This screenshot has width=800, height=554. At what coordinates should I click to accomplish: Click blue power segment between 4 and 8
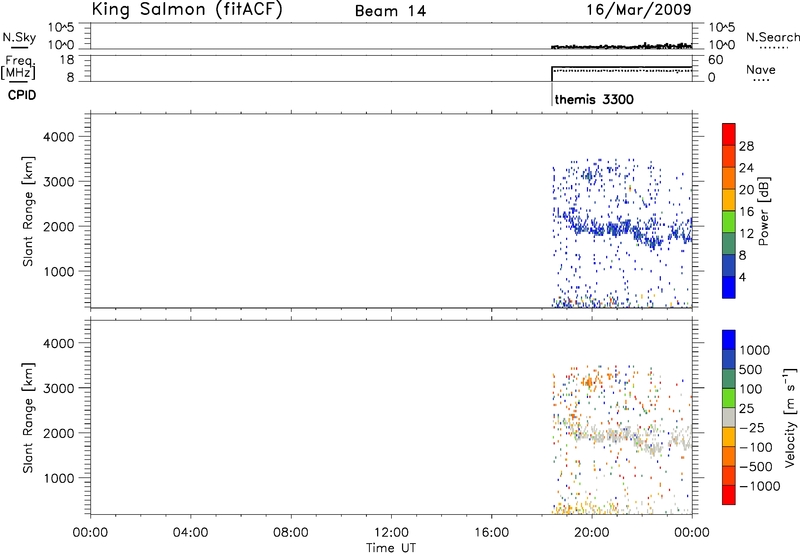pos(729,265)
